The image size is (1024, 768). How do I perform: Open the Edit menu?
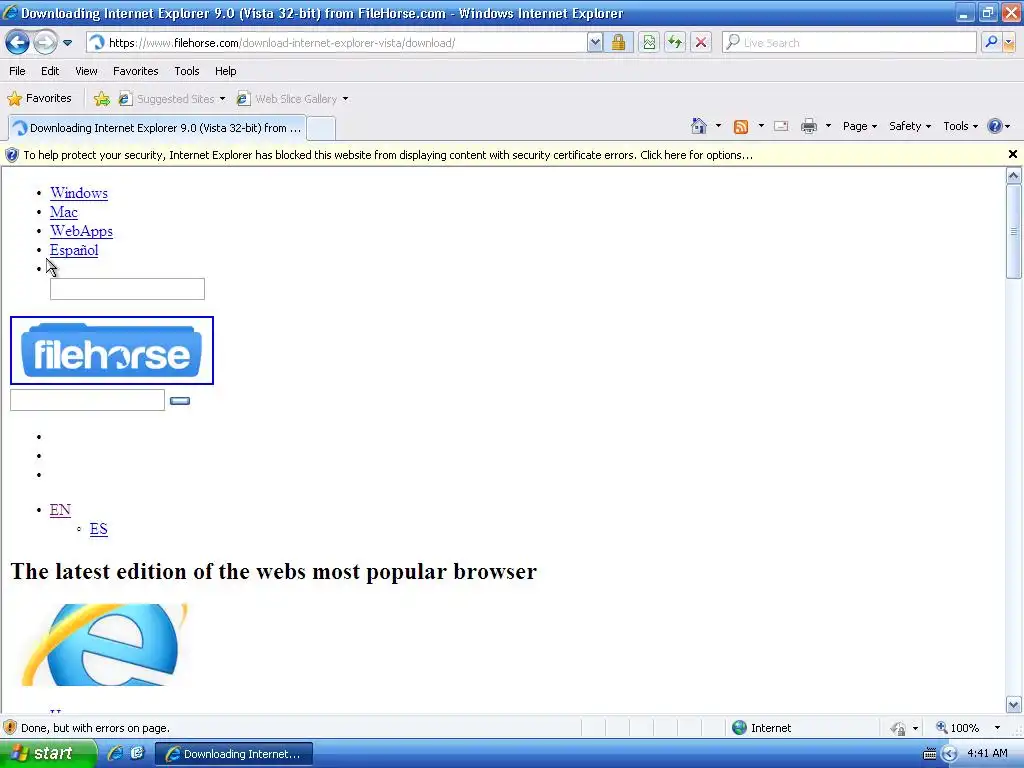pyautogui.click(x=50, y=71)
